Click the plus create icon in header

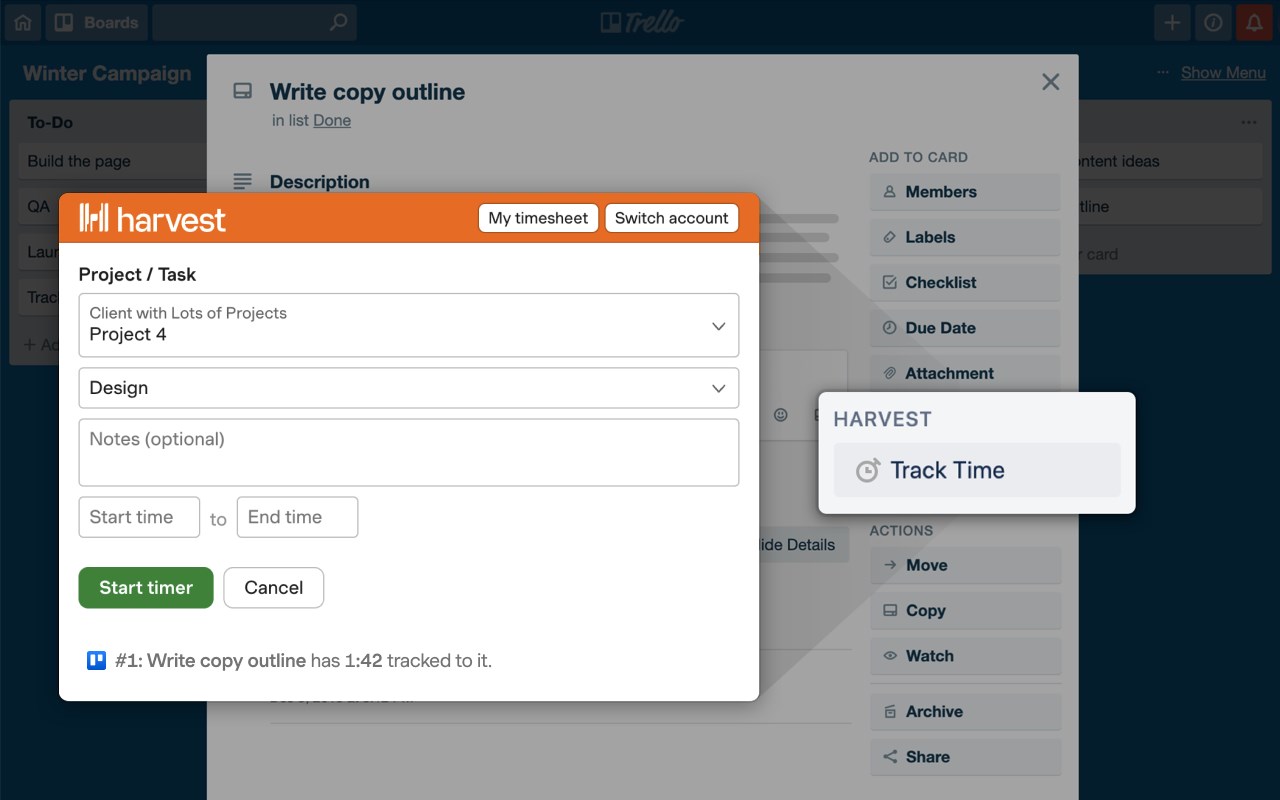pyautogui.click(x=1172, y=22)
